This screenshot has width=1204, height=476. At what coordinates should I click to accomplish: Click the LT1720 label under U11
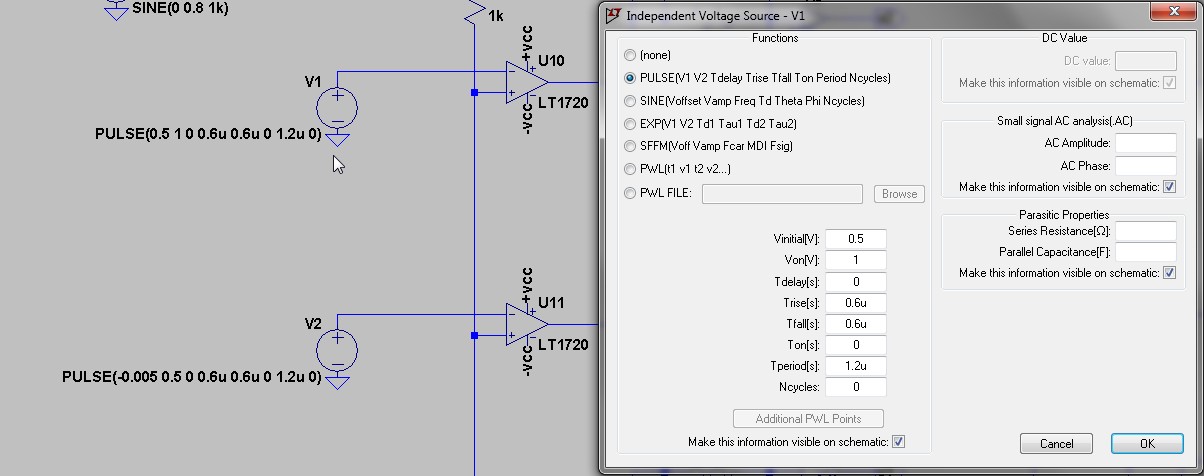point(563,345)
